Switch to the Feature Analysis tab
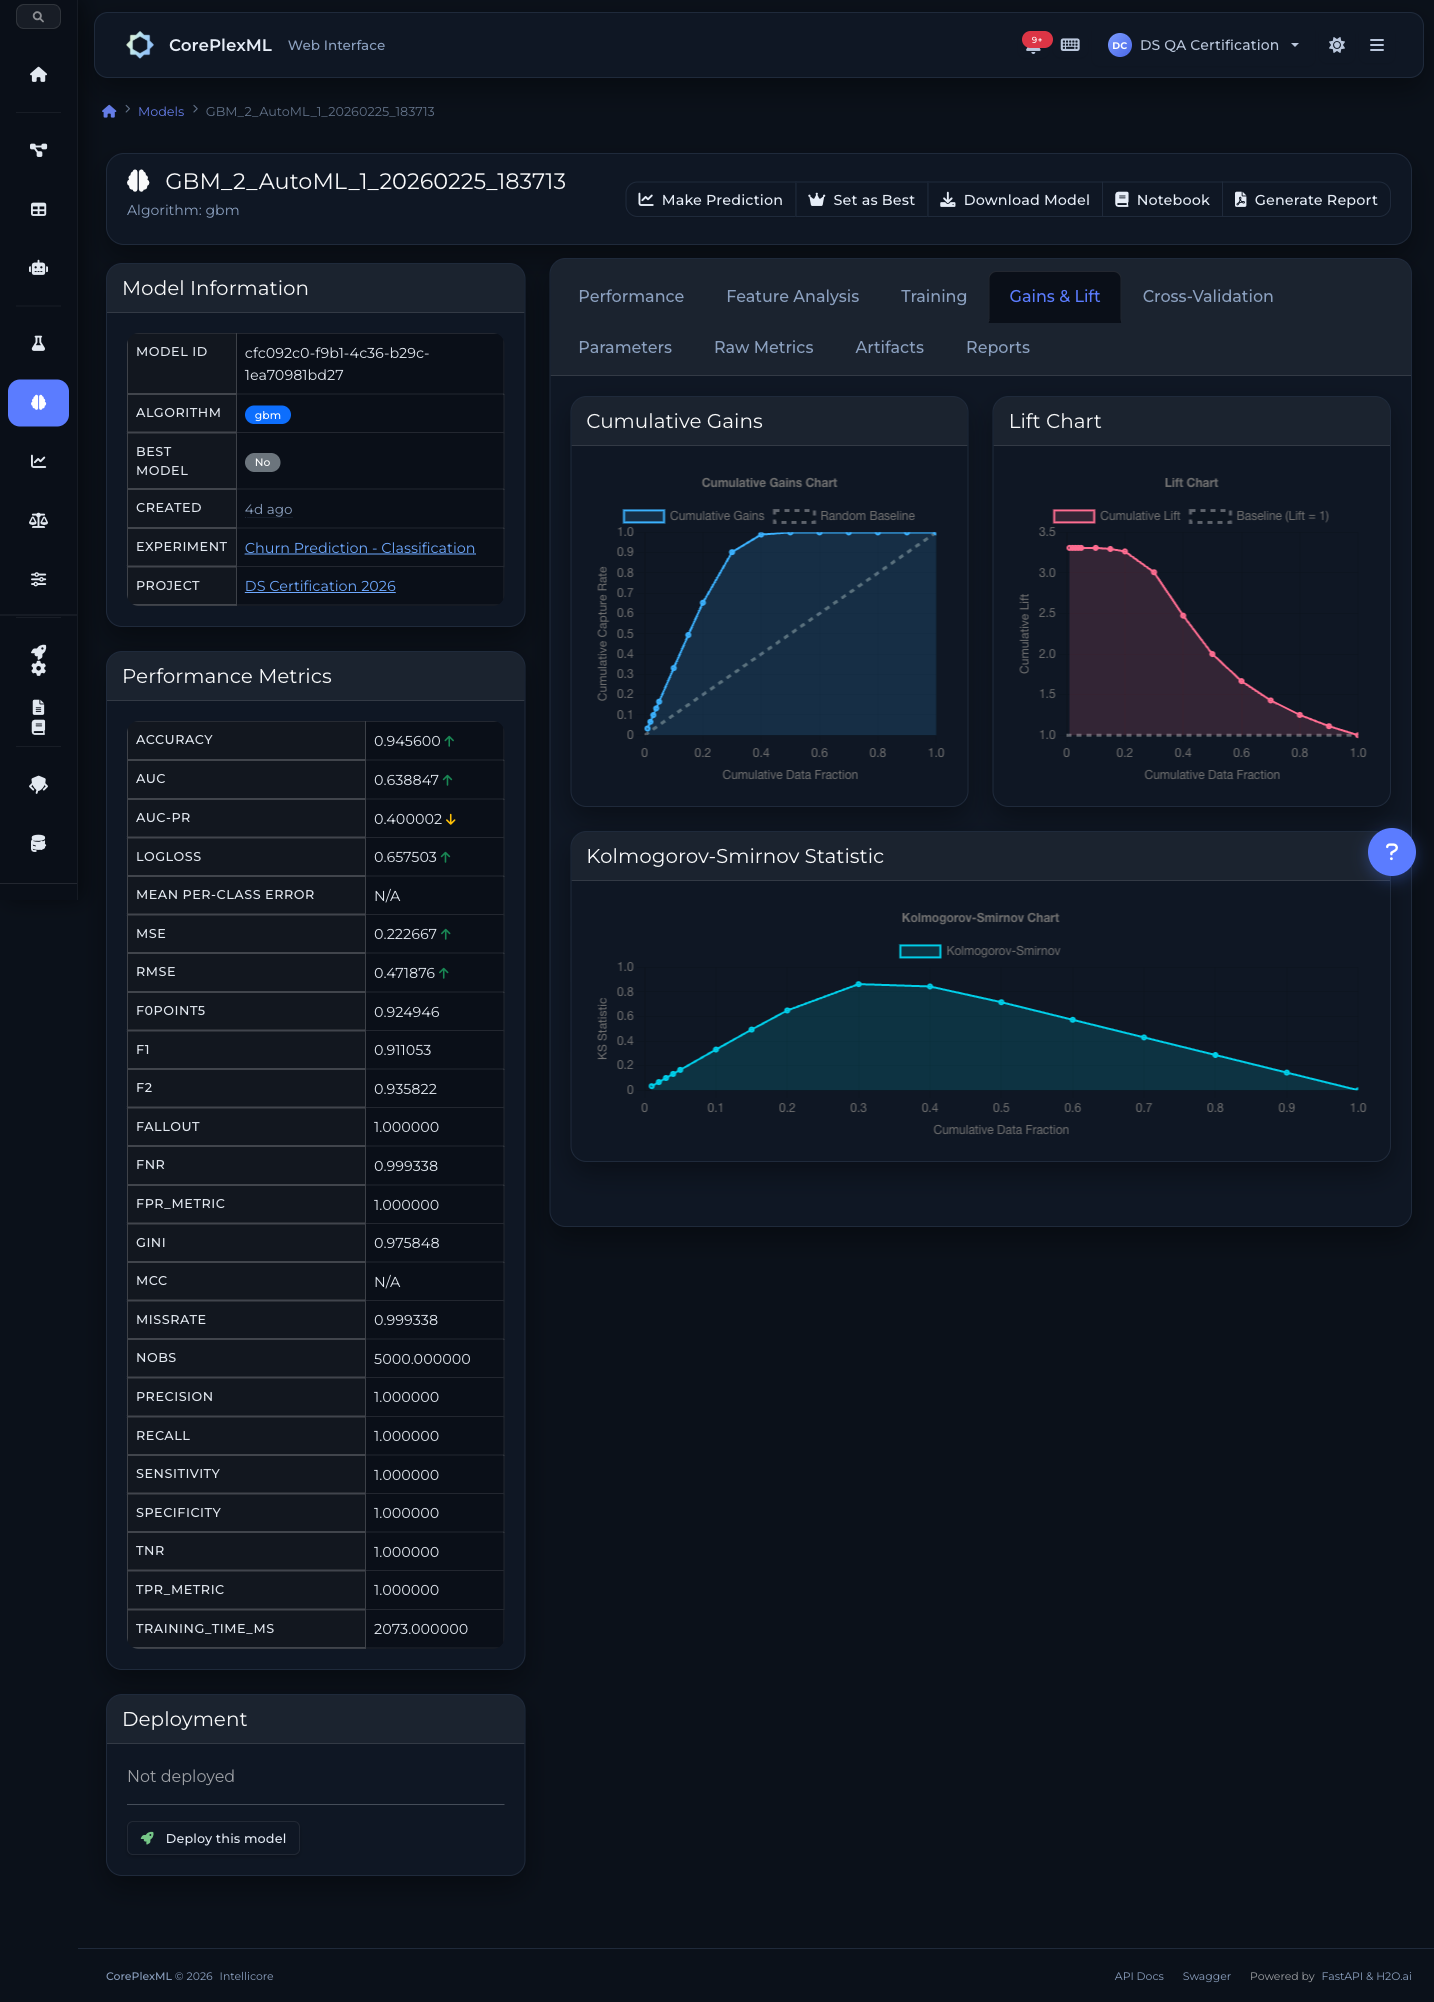Screen dimensions: 1434x2002 click(x=792, y=296)
